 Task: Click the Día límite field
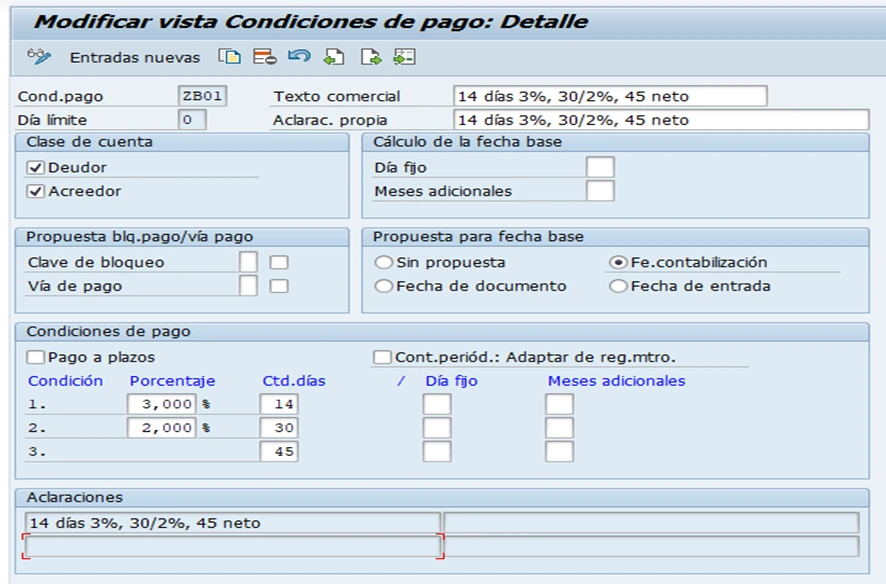192,120
